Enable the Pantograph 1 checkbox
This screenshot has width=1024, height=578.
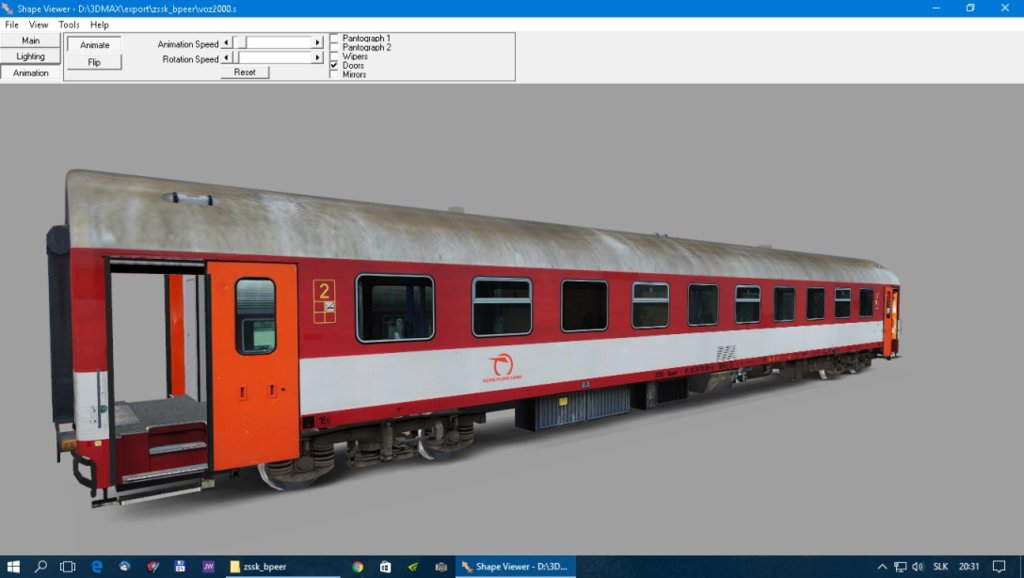(x=334, y=38)
